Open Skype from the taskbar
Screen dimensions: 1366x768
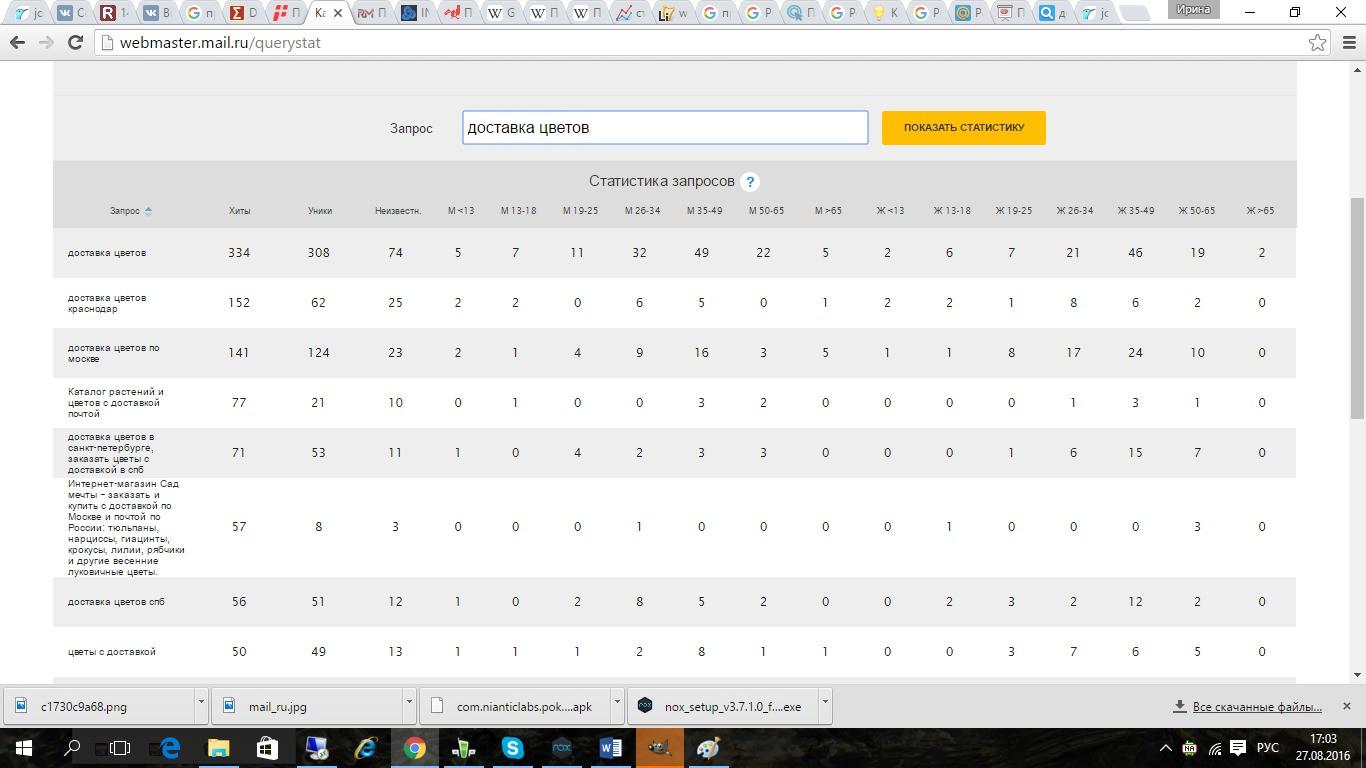[513, 748]
